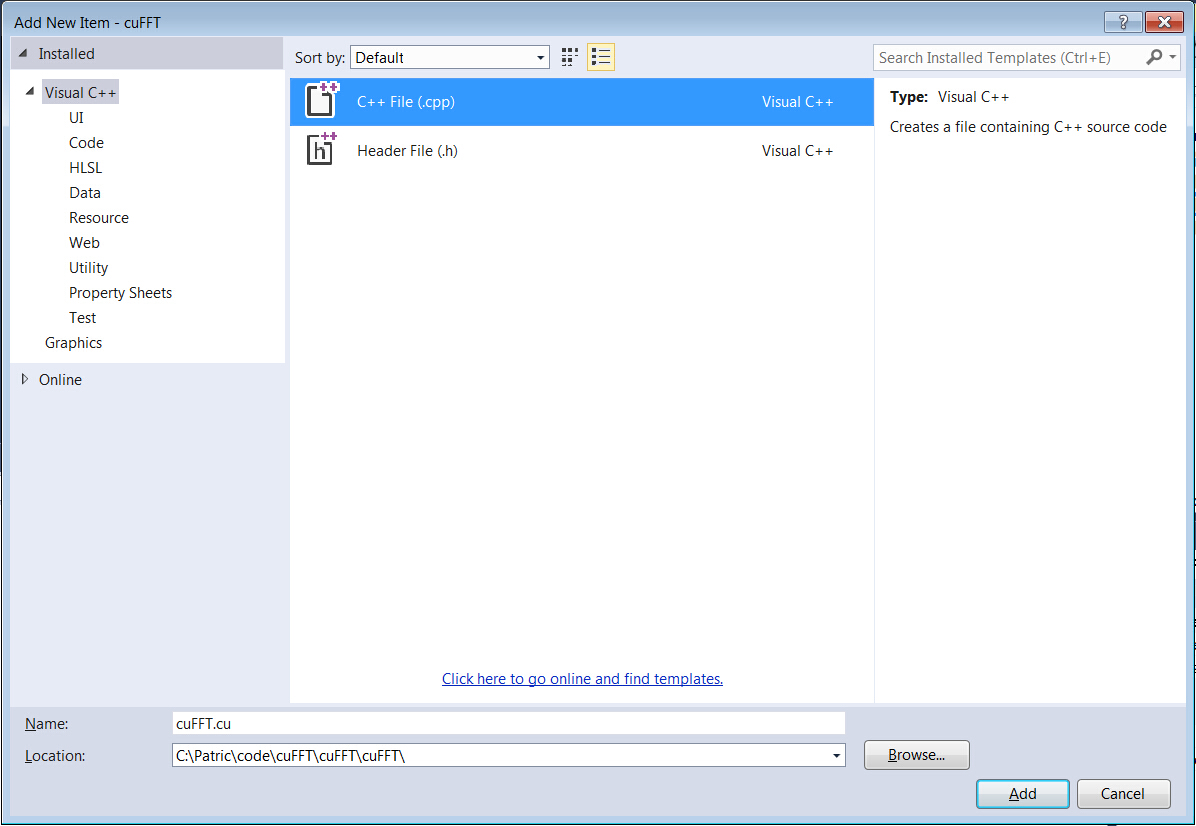Click the Name text field
This screenshot has height=826, width=1196.
(x=508, y=723)
